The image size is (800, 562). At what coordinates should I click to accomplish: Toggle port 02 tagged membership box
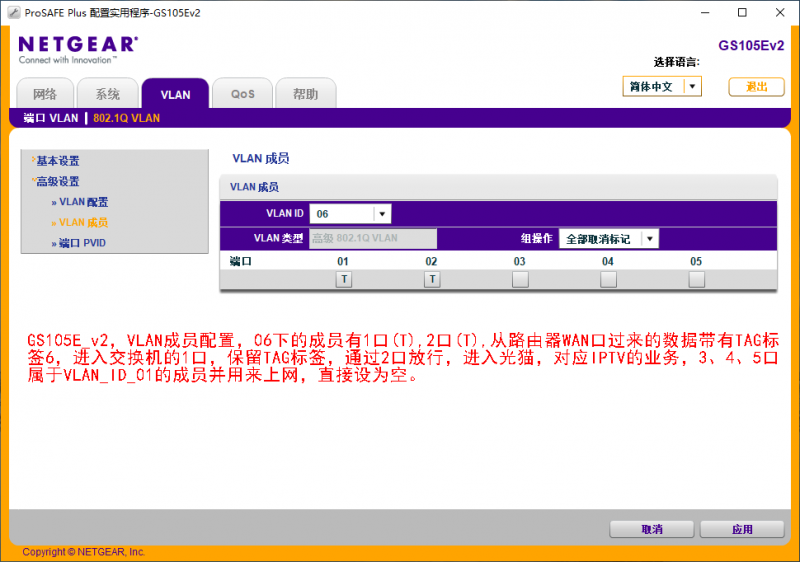[432, 279]
